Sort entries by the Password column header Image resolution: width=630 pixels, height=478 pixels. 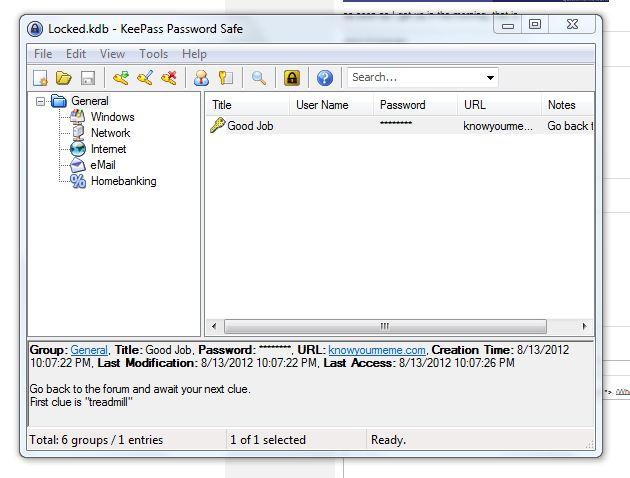click(x=415, y=105)
